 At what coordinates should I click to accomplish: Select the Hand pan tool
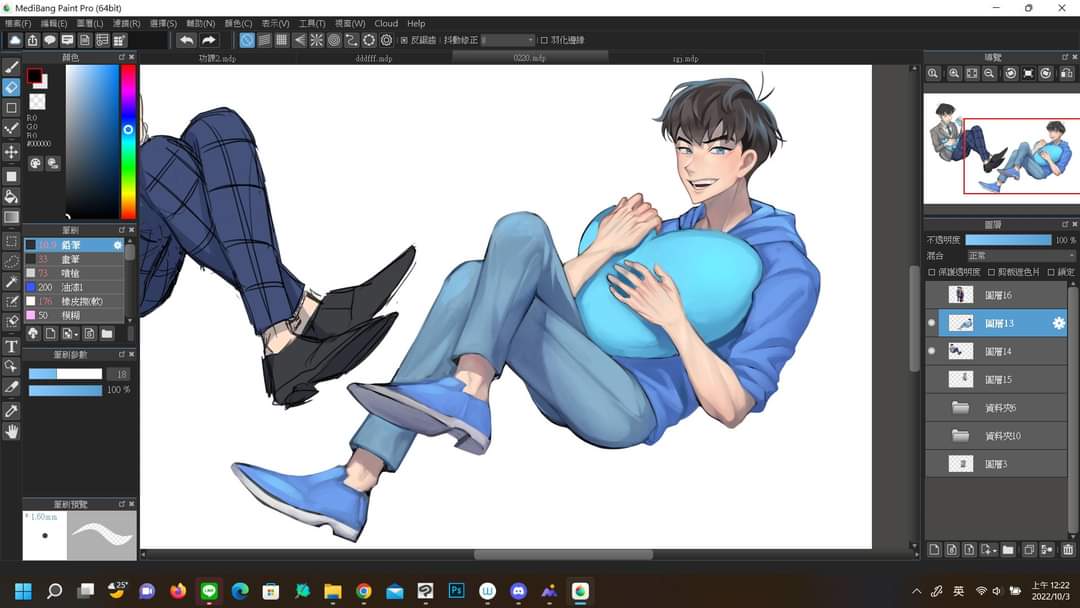point(11,432)
